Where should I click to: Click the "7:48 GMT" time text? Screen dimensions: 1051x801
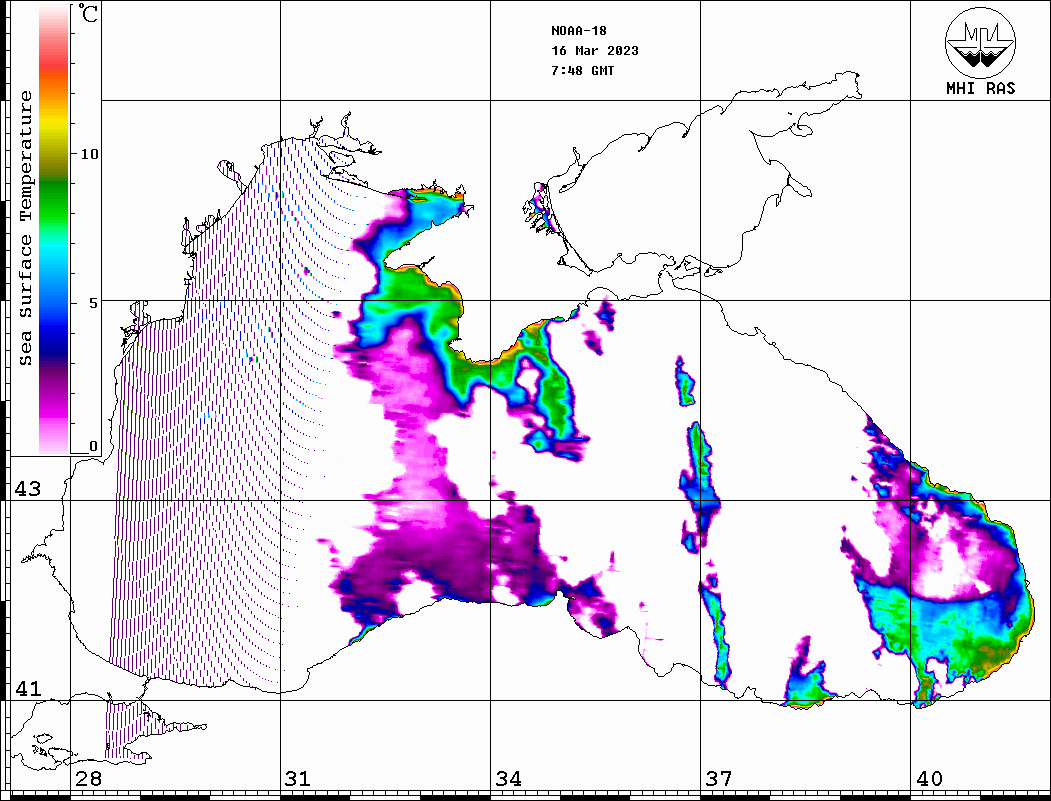coord(583,70)
